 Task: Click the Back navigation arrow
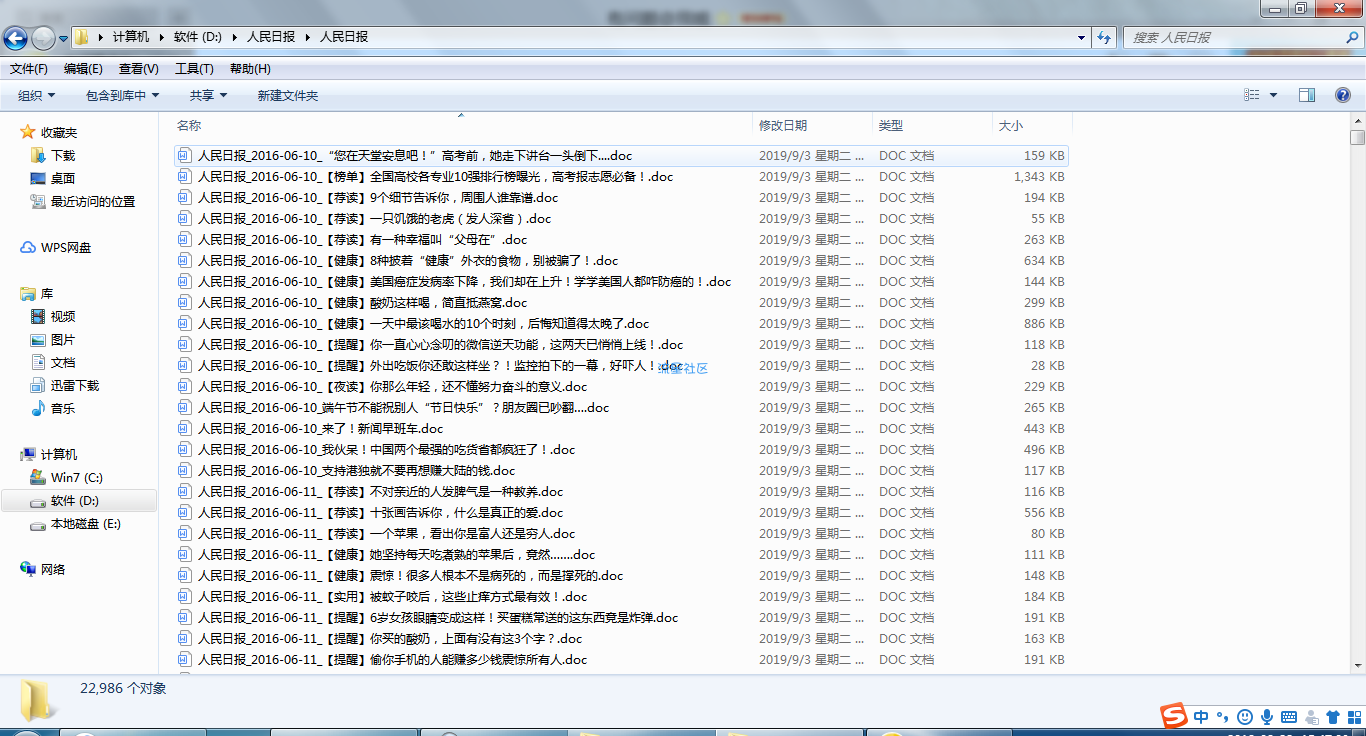click(x=16, y=38)
